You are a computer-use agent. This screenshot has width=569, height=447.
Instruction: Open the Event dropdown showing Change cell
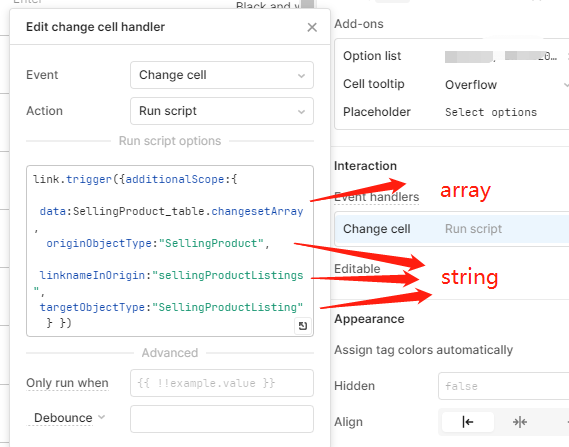222,75
